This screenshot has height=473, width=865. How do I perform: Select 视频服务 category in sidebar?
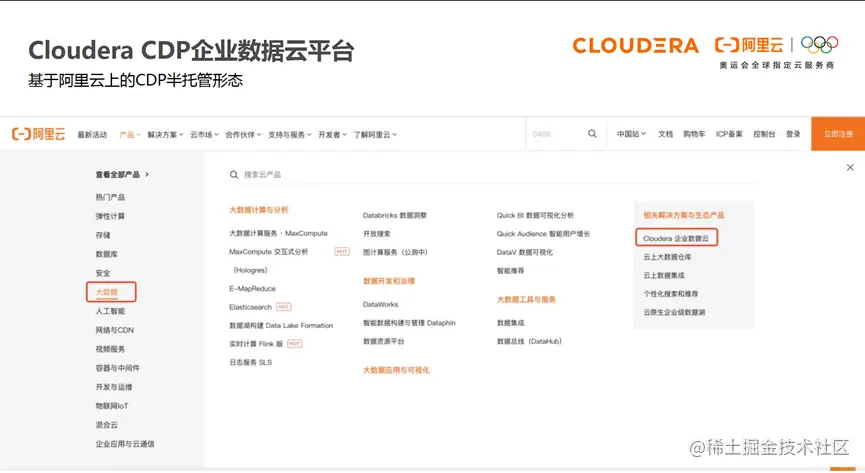110,349
